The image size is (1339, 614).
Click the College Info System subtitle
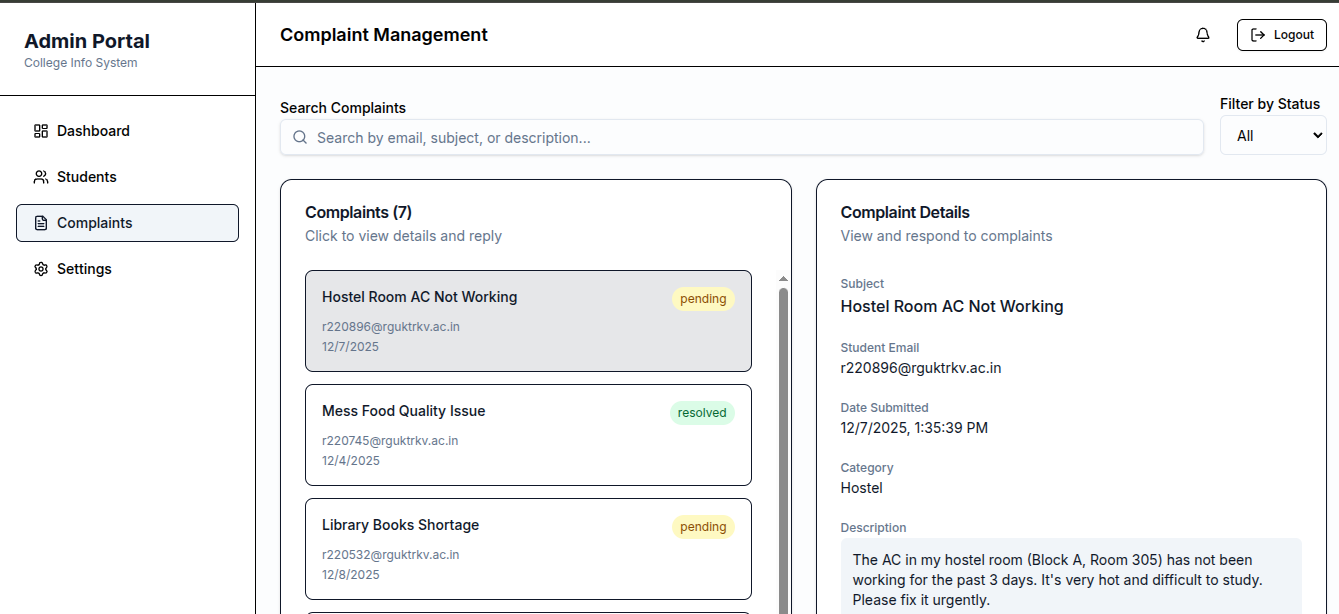pyautogui.click(x=81, y=63)
